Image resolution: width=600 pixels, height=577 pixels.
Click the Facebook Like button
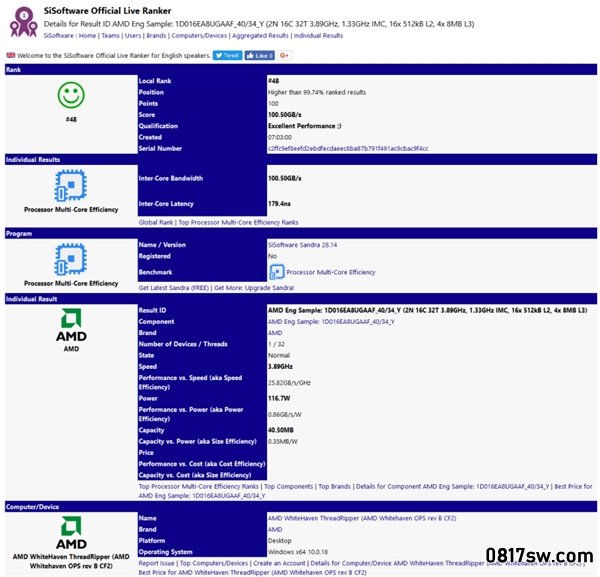[259, 55]
